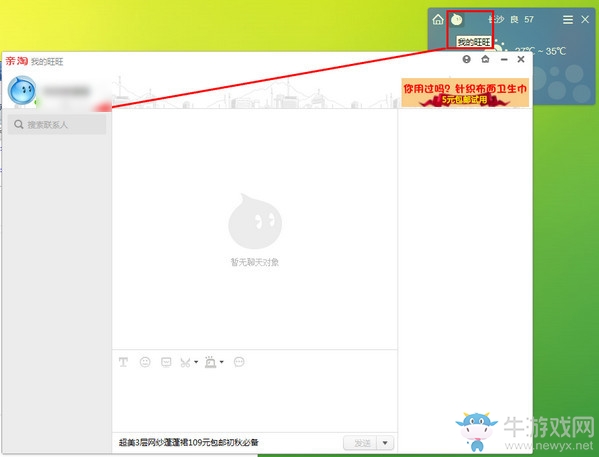Screen dimensions: 599x457
Task: Open the emoji smiley picker
Action: point(145,362)
